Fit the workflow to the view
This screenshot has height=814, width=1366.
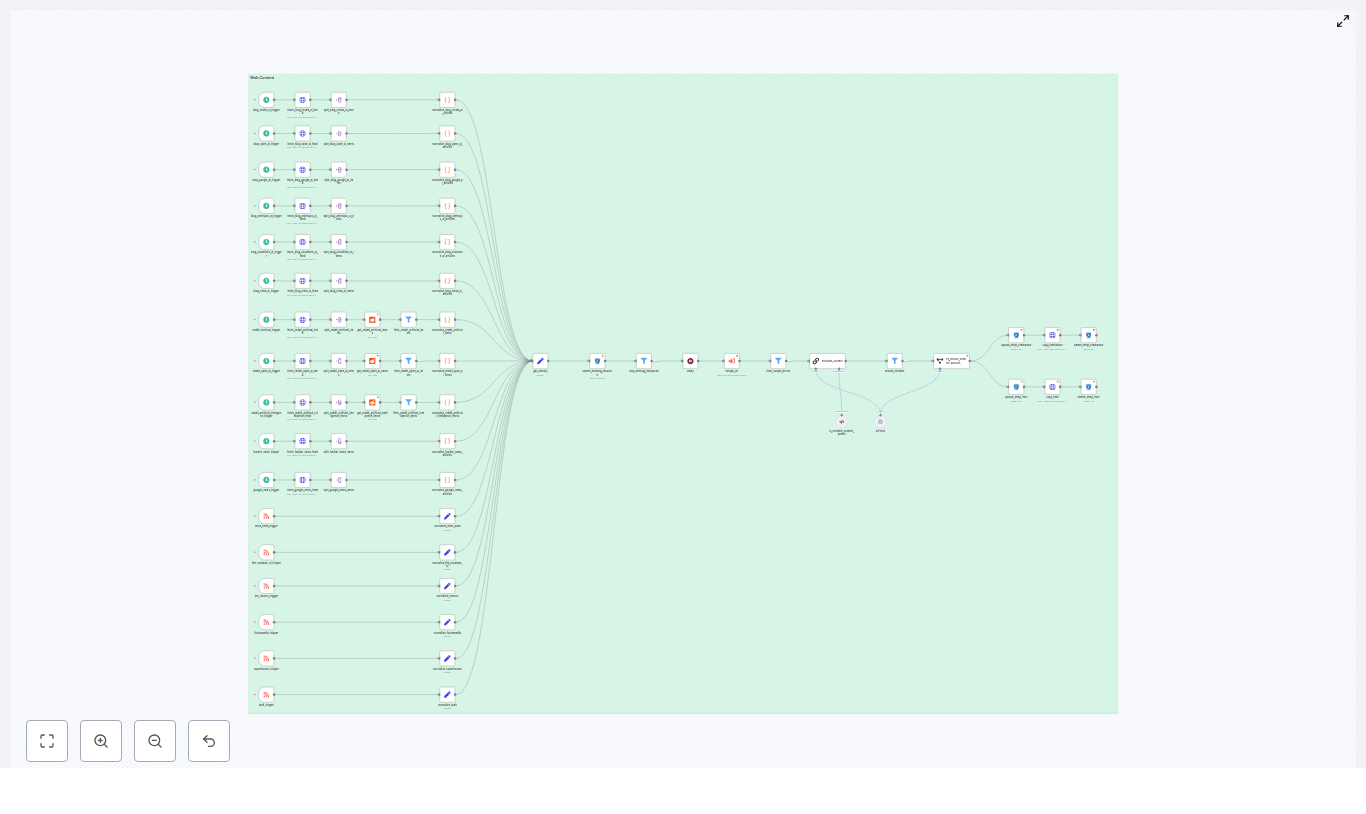47,741
